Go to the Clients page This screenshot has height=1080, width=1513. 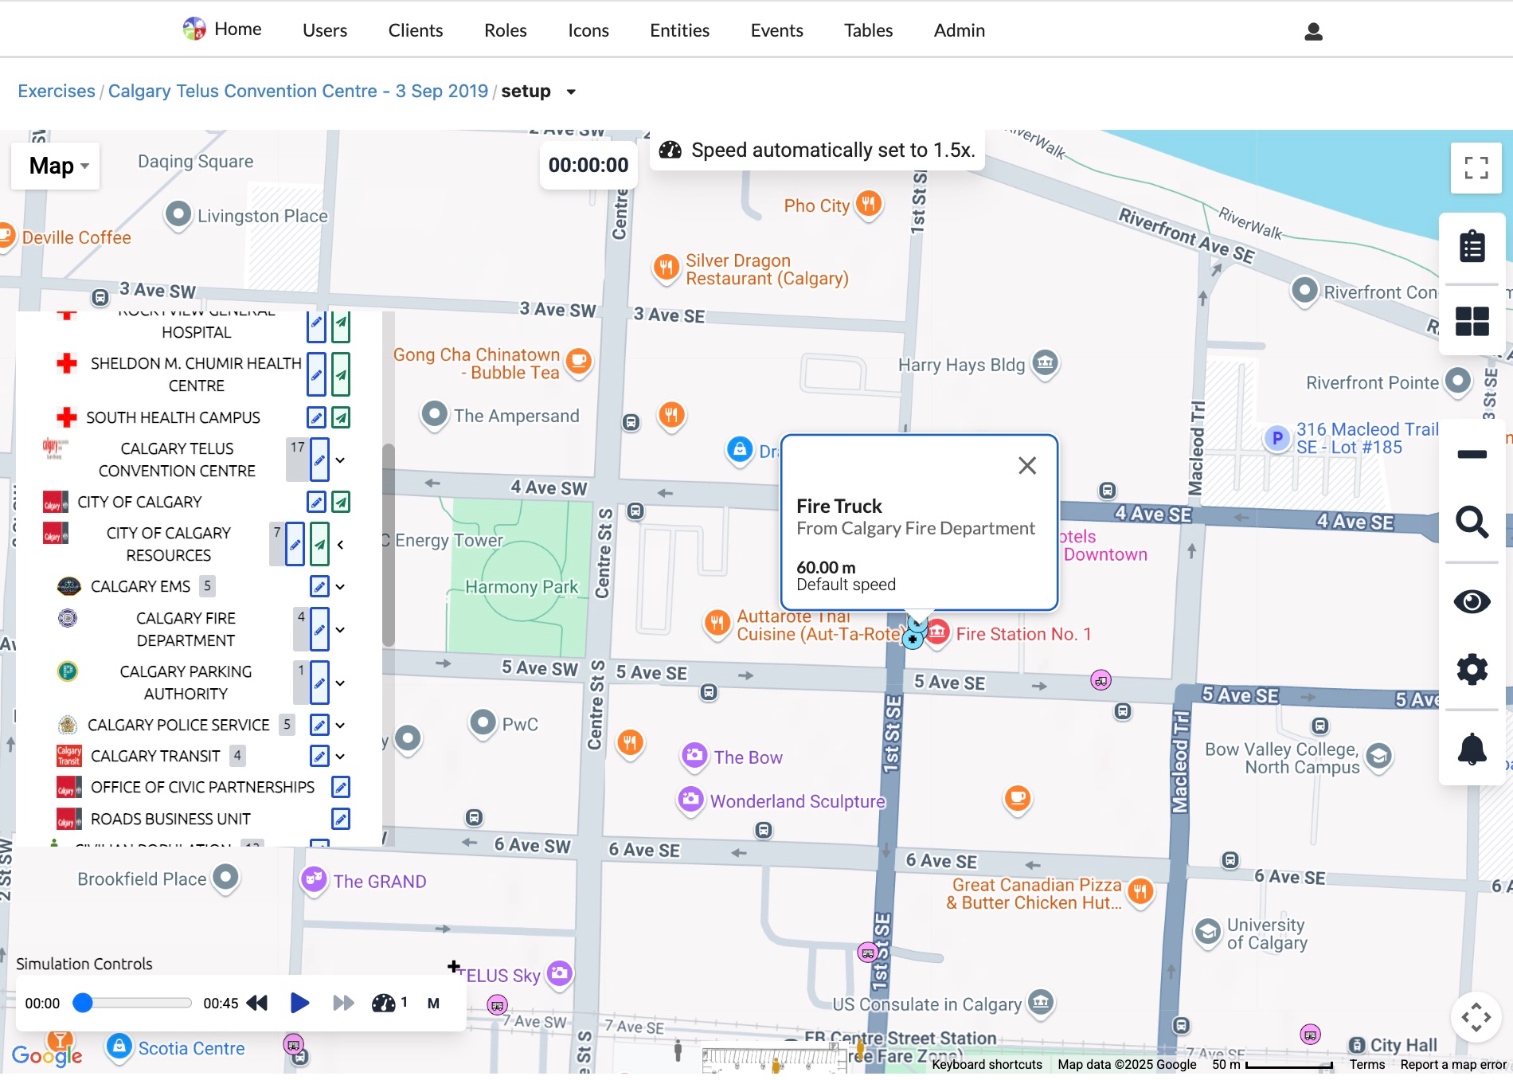coord(415,30)
